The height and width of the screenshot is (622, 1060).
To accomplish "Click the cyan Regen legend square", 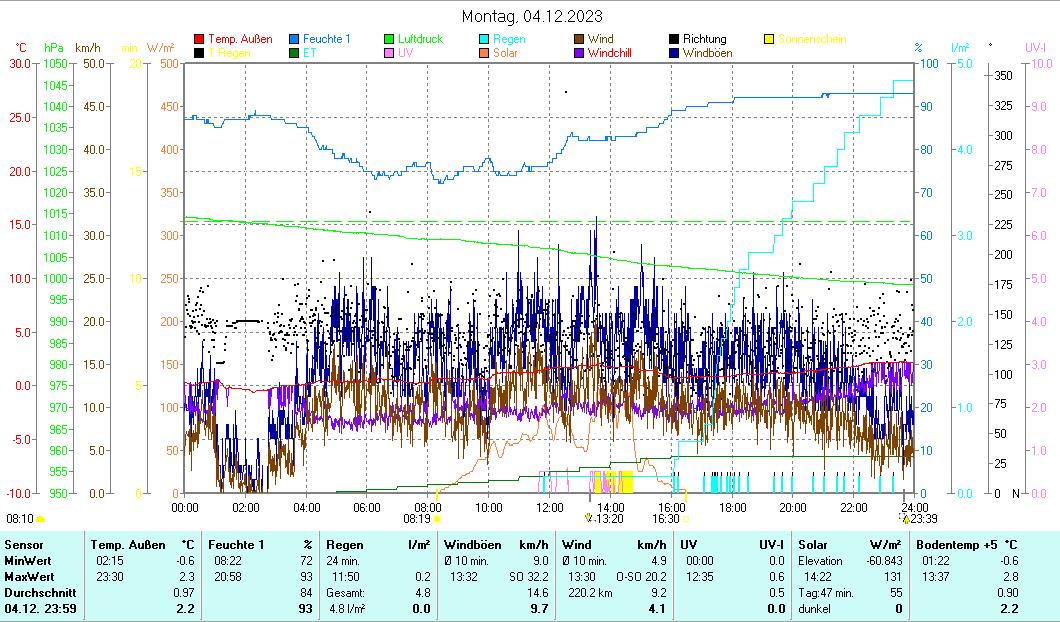I will pos(484,39).
